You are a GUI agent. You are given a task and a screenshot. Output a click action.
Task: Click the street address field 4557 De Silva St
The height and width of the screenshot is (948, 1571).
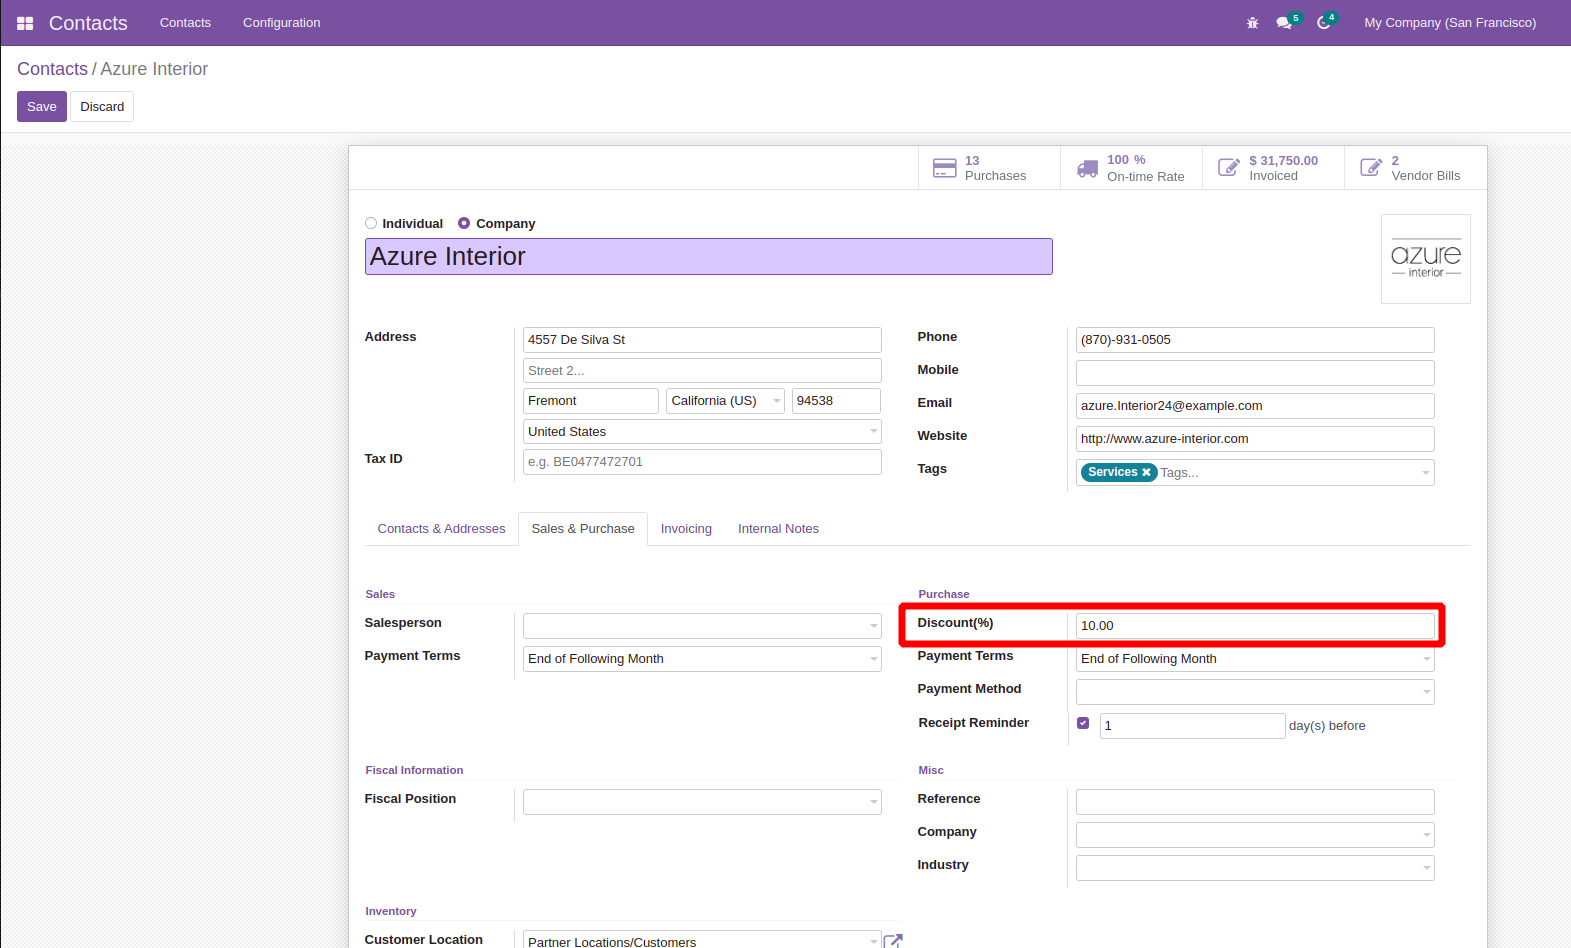coord(702,340)
